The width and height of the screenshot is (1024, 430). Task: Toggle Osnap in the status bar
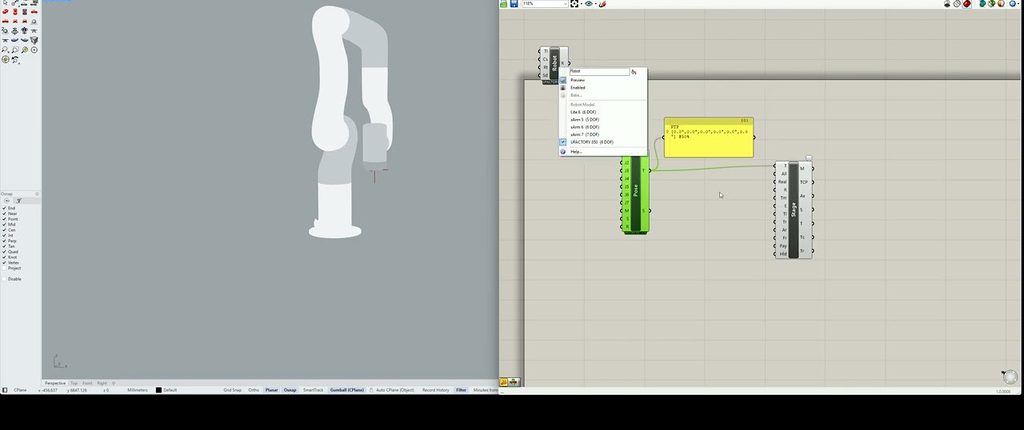pyautogui.click(x=290, y=390)
